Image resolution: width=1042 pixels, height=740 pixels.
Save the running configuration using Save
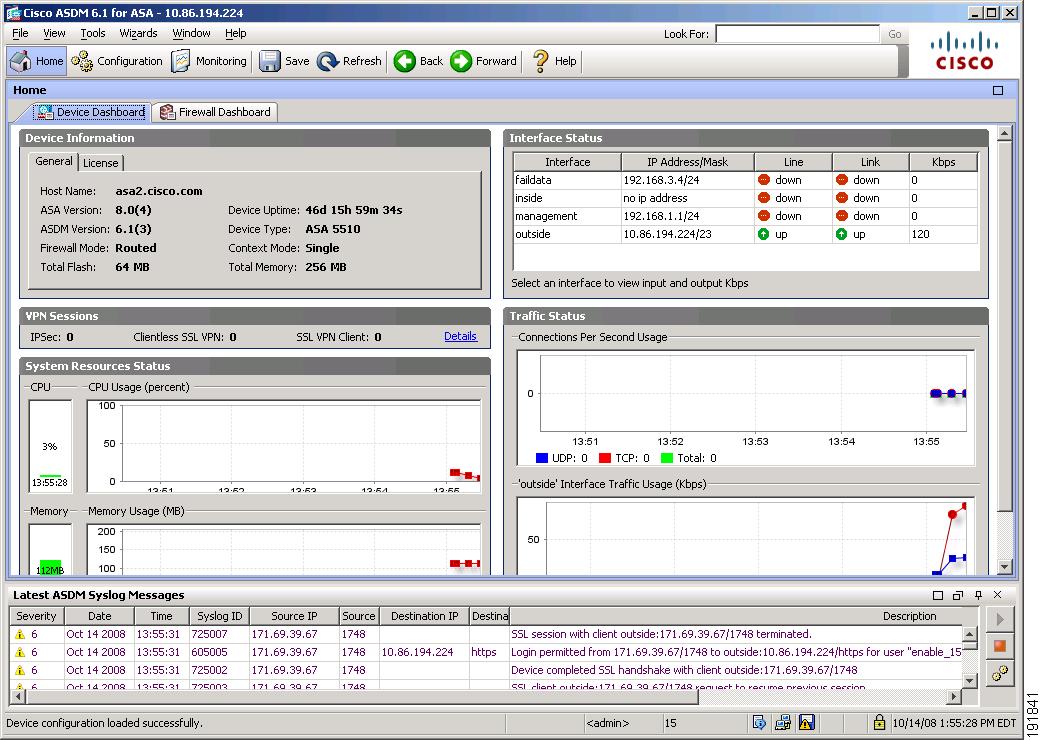point(284,61)
